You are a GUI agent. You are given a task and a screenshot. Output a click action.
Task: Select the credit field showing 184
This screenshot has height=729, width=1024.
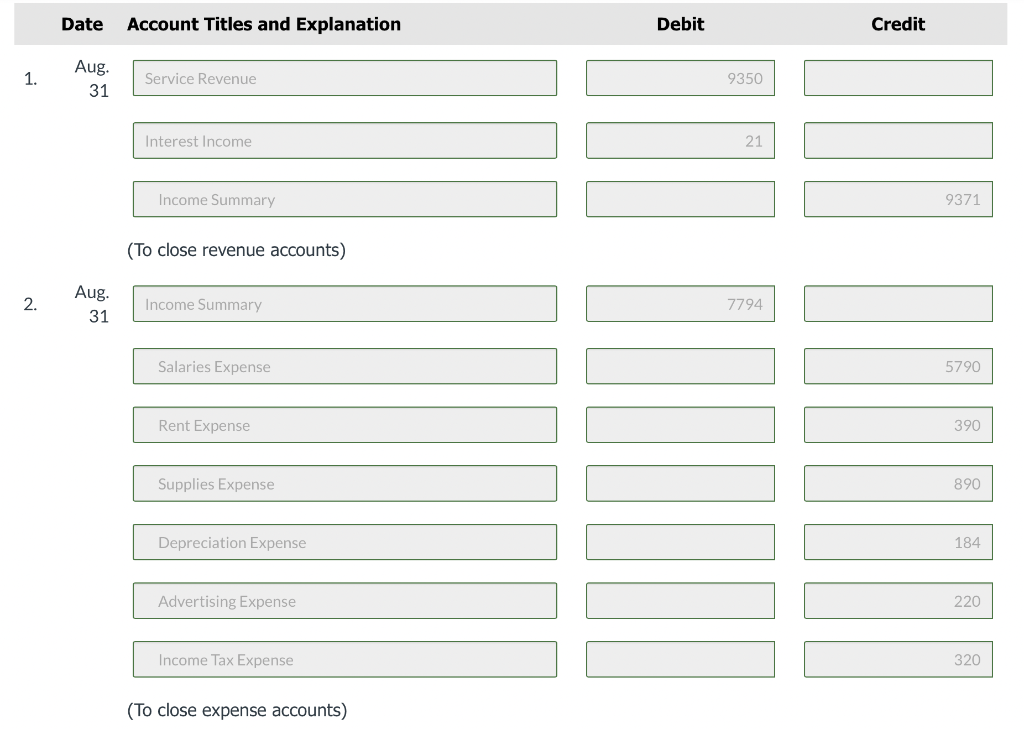coord(898,543)
